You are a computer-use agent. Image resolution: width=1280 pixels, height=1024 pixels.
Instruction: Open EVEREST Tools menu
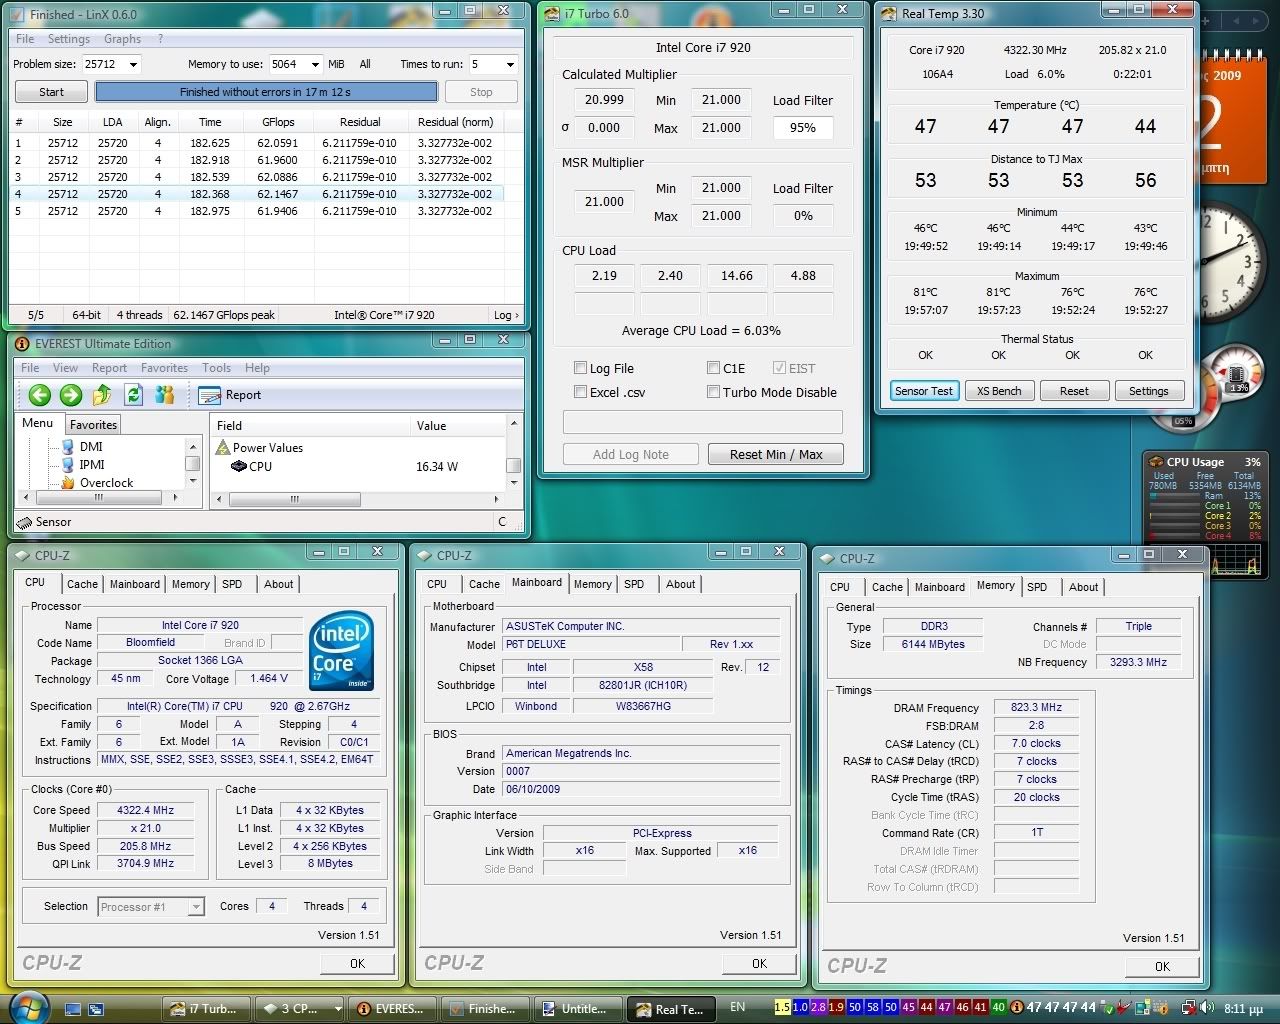(216, 368)
